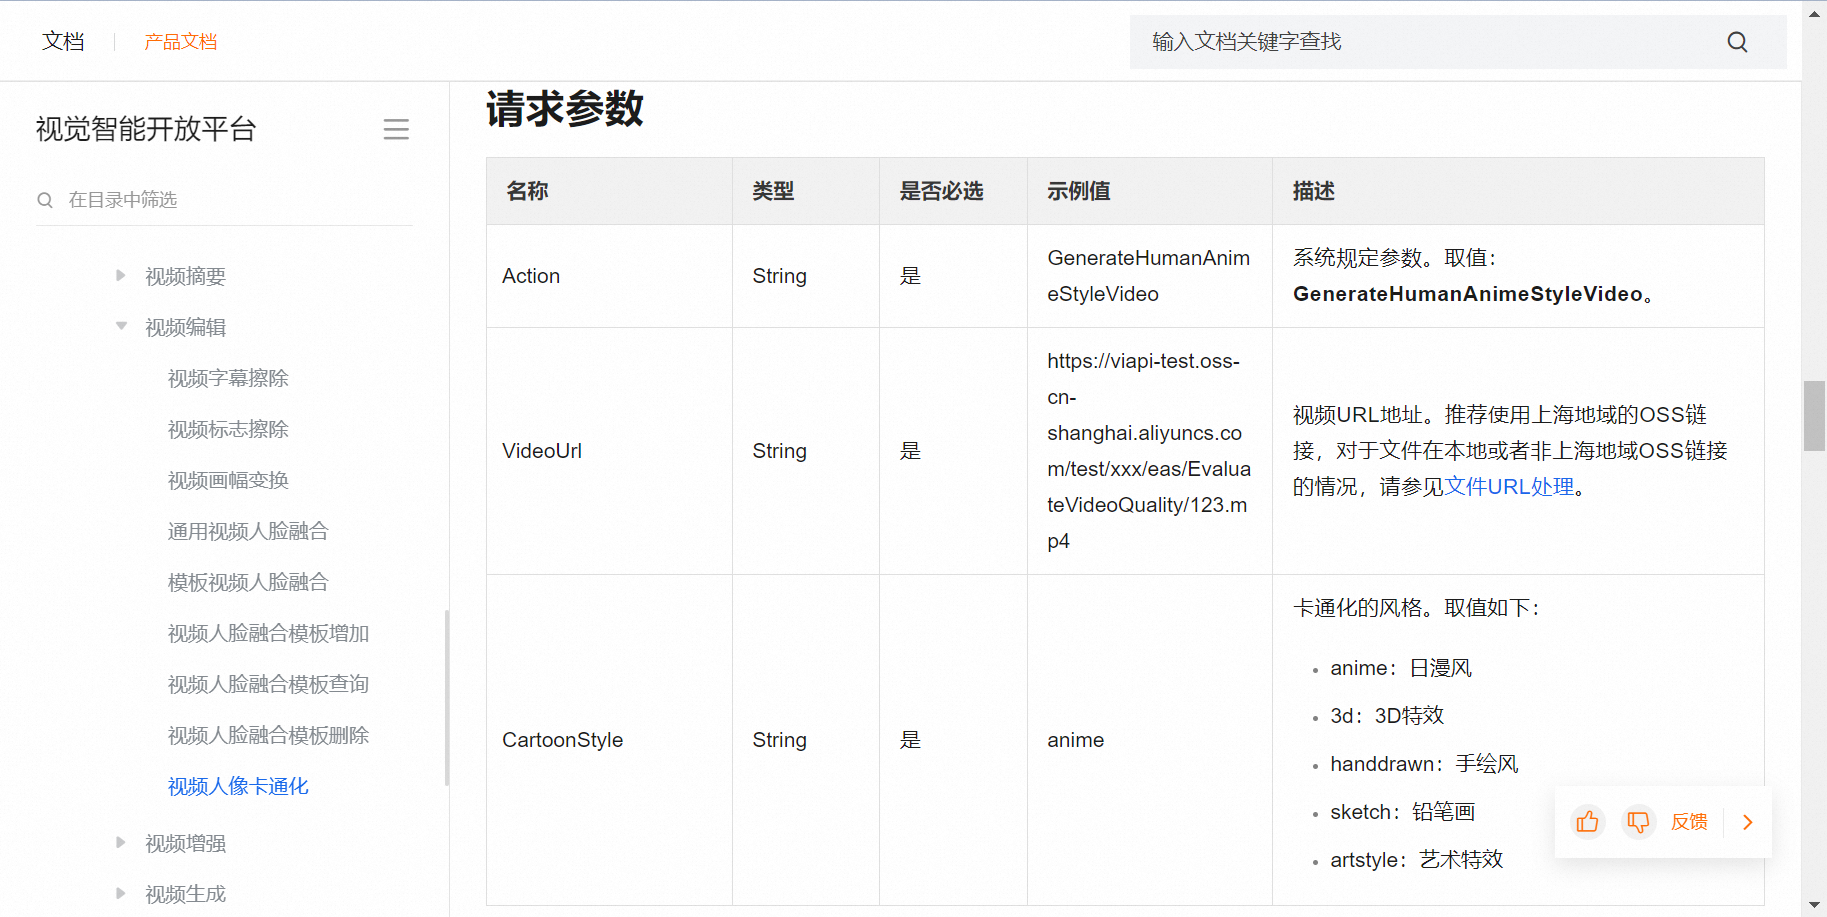Image resolution: width=1827 pixels, height=917 pixels.
Task: Expand the 视频生成 tree node
Action: pyautogui.click(x=121, y=894)
